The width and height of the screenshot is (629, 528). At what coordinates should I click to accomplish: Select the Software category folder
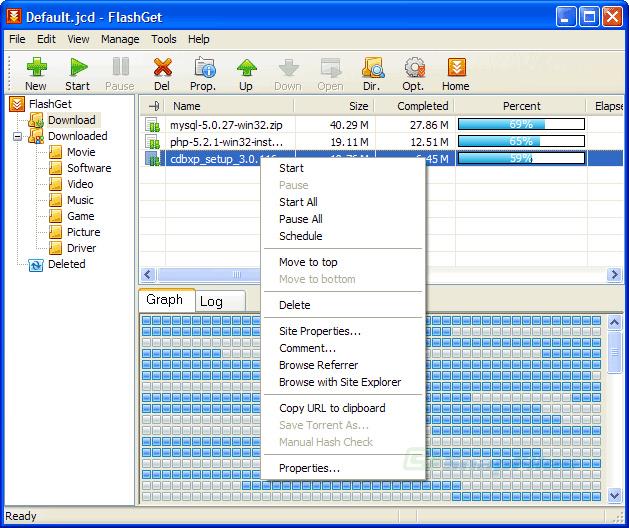88,168
